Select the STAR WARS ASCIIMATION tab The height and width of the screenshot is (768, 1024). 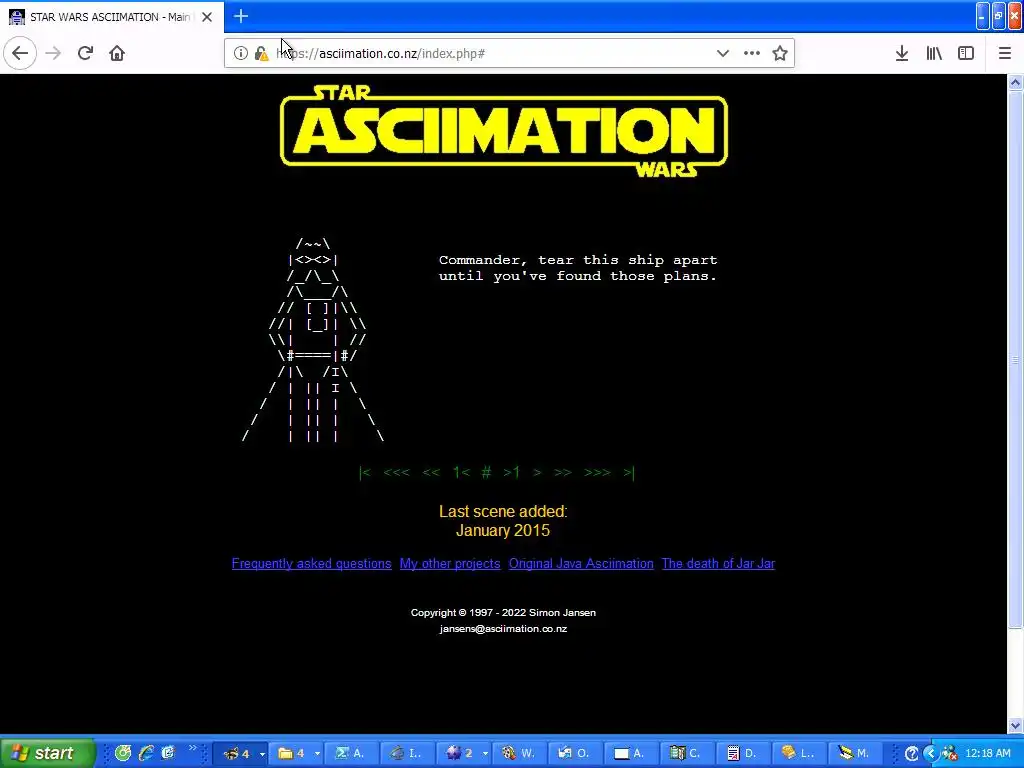pos(111,17)
